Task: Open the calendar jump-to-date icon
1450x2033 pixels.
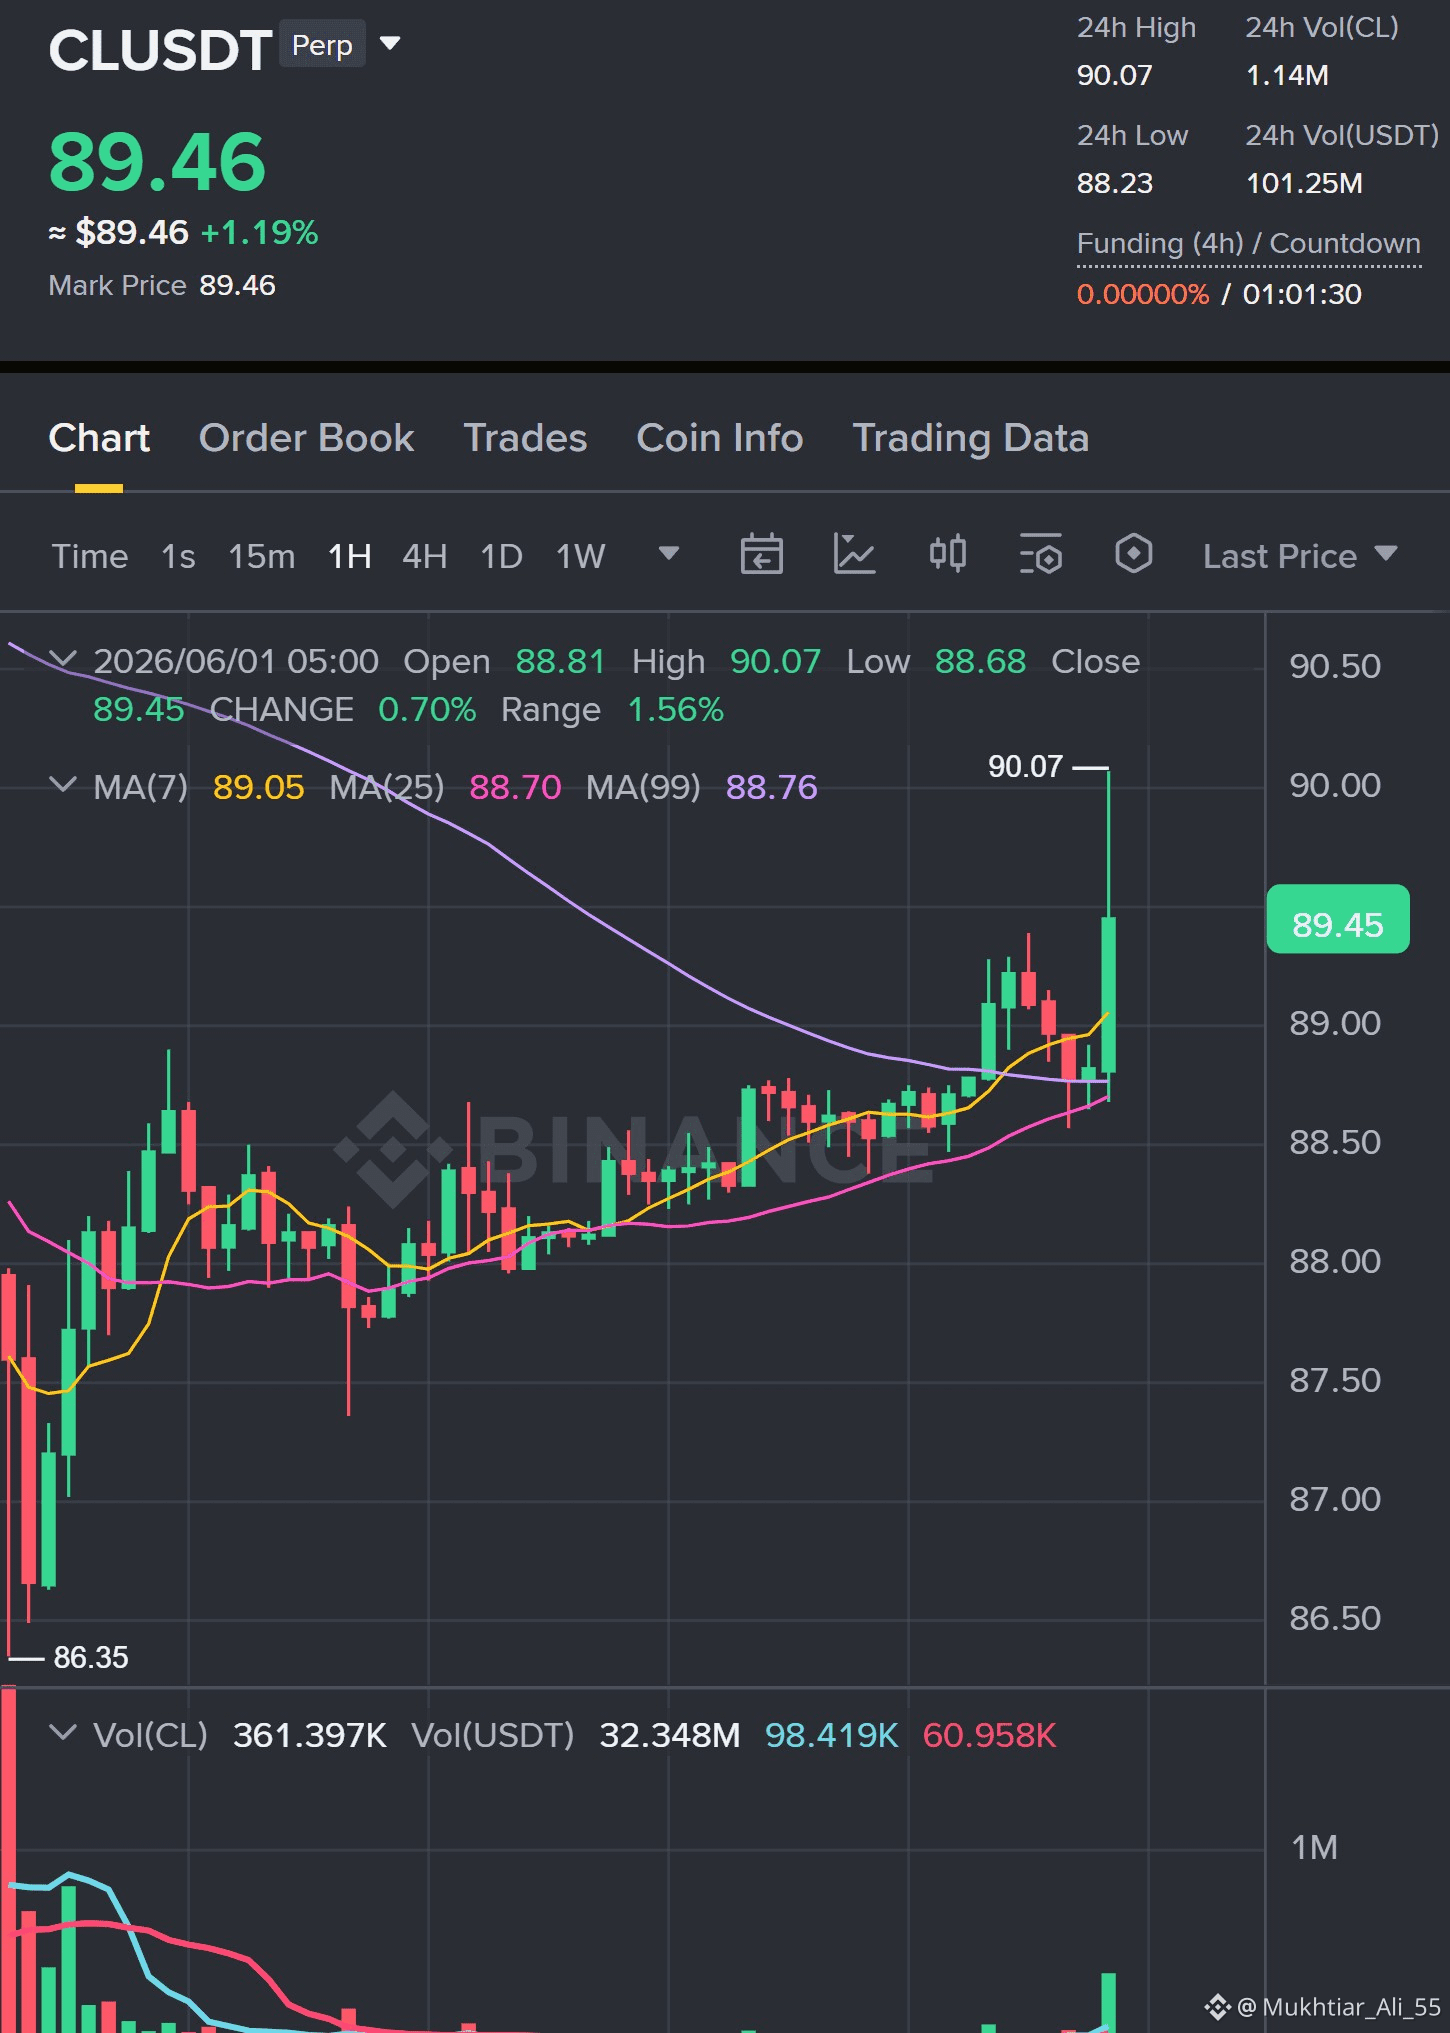Action: 761,554
